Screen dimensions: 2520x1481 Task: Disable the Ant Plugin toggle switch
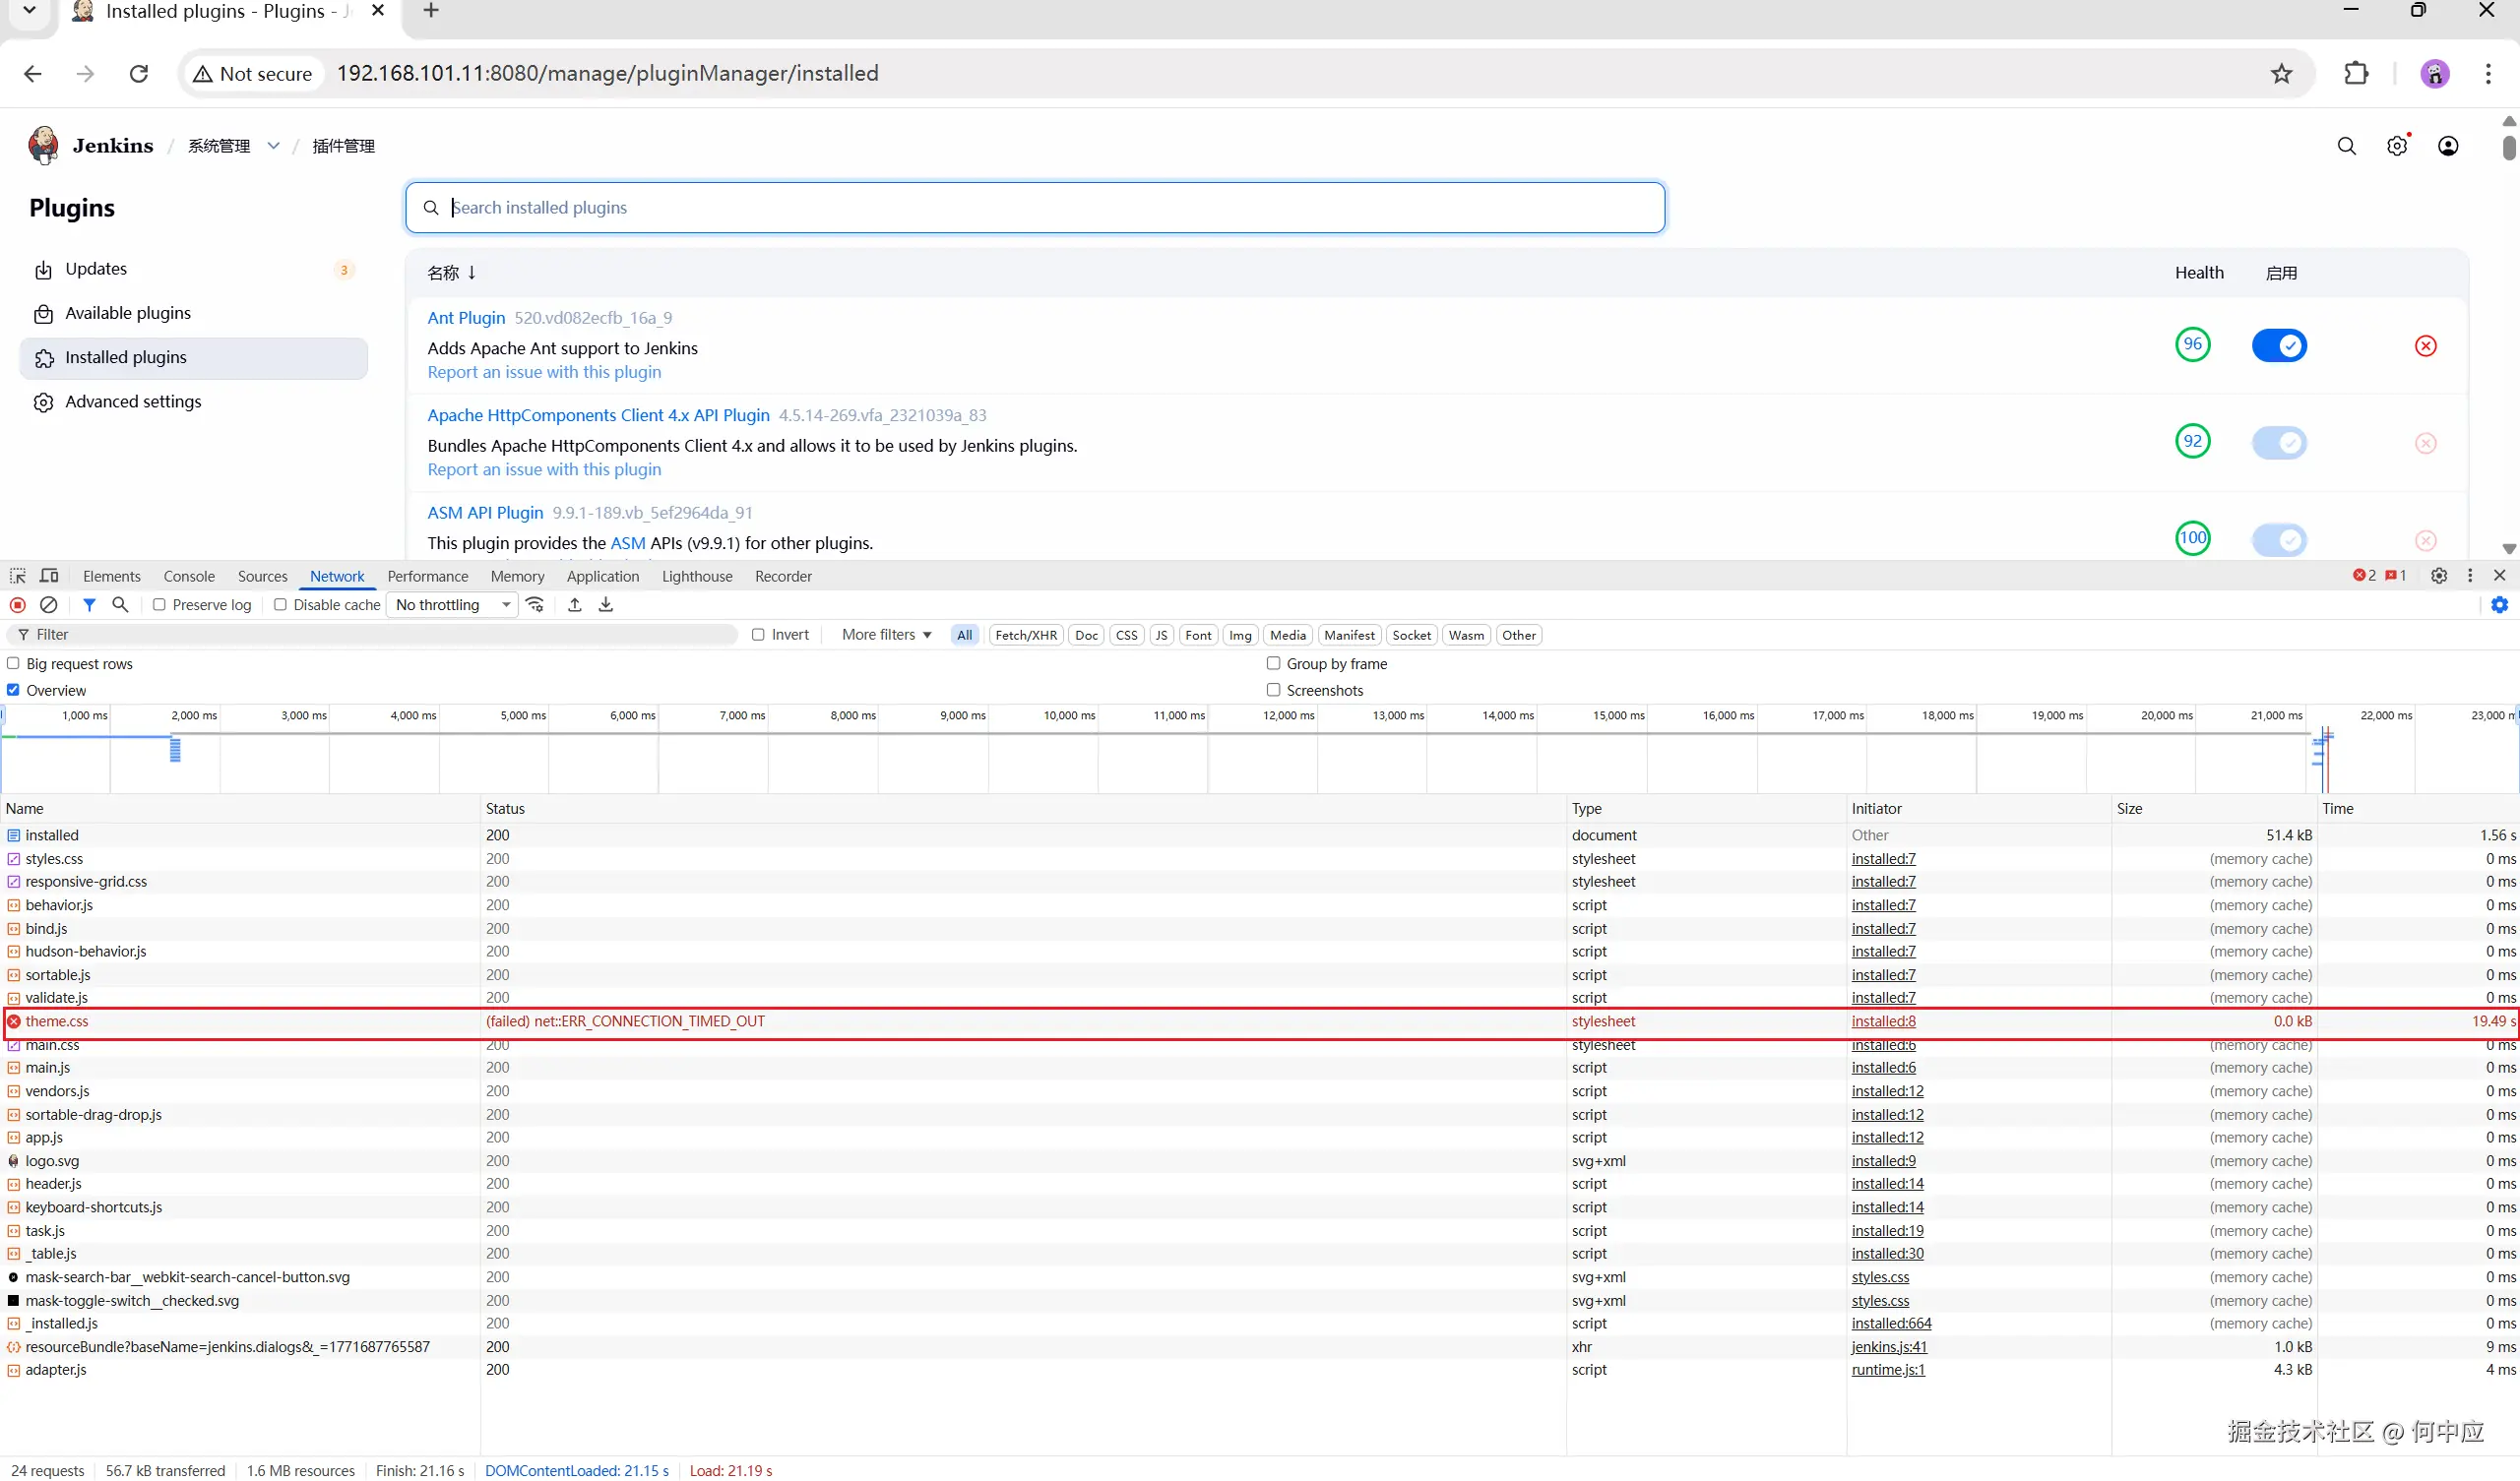2279,346
